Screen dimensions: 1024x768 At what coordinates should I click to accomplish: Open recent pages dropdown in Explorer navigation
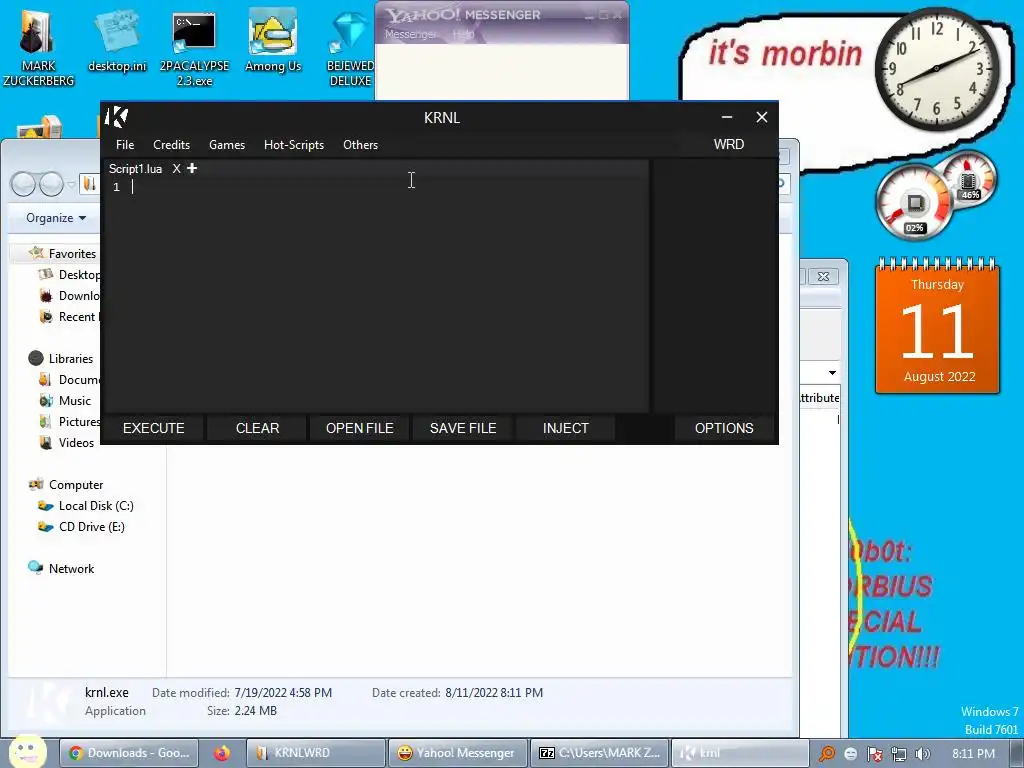[71, 185]
